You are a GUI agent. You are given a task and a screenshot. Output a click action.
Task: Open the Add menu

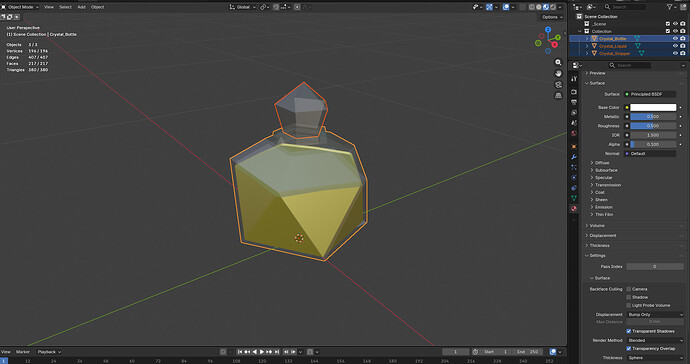81,7
